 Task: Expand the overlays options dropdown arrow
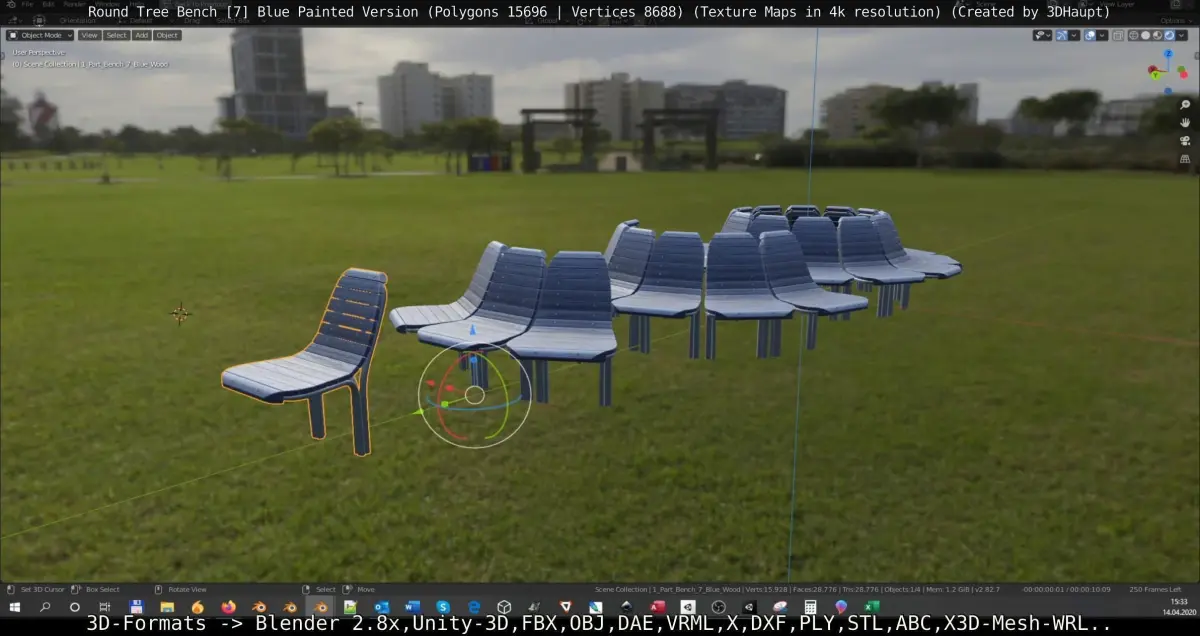coord(1102,35)
